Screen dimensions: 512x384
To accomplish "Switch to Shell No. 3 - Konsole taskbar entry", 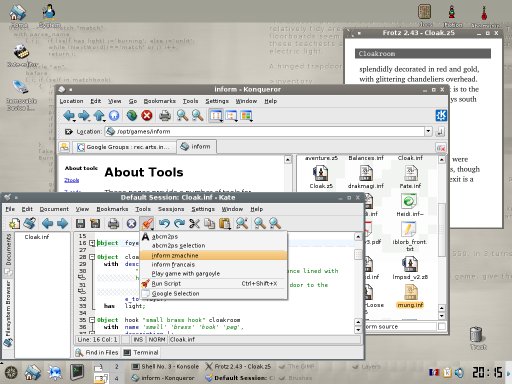I will tap(165, 367).
